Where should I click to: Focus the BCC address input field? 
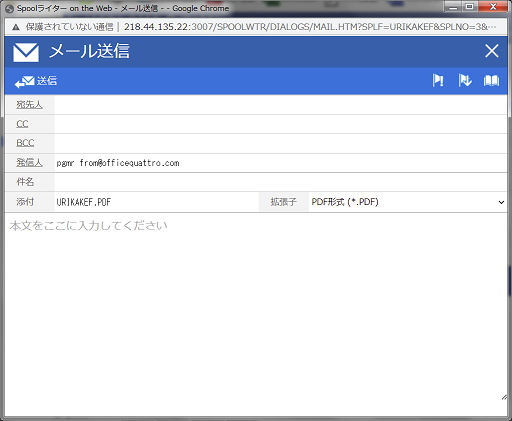point(281,143)
